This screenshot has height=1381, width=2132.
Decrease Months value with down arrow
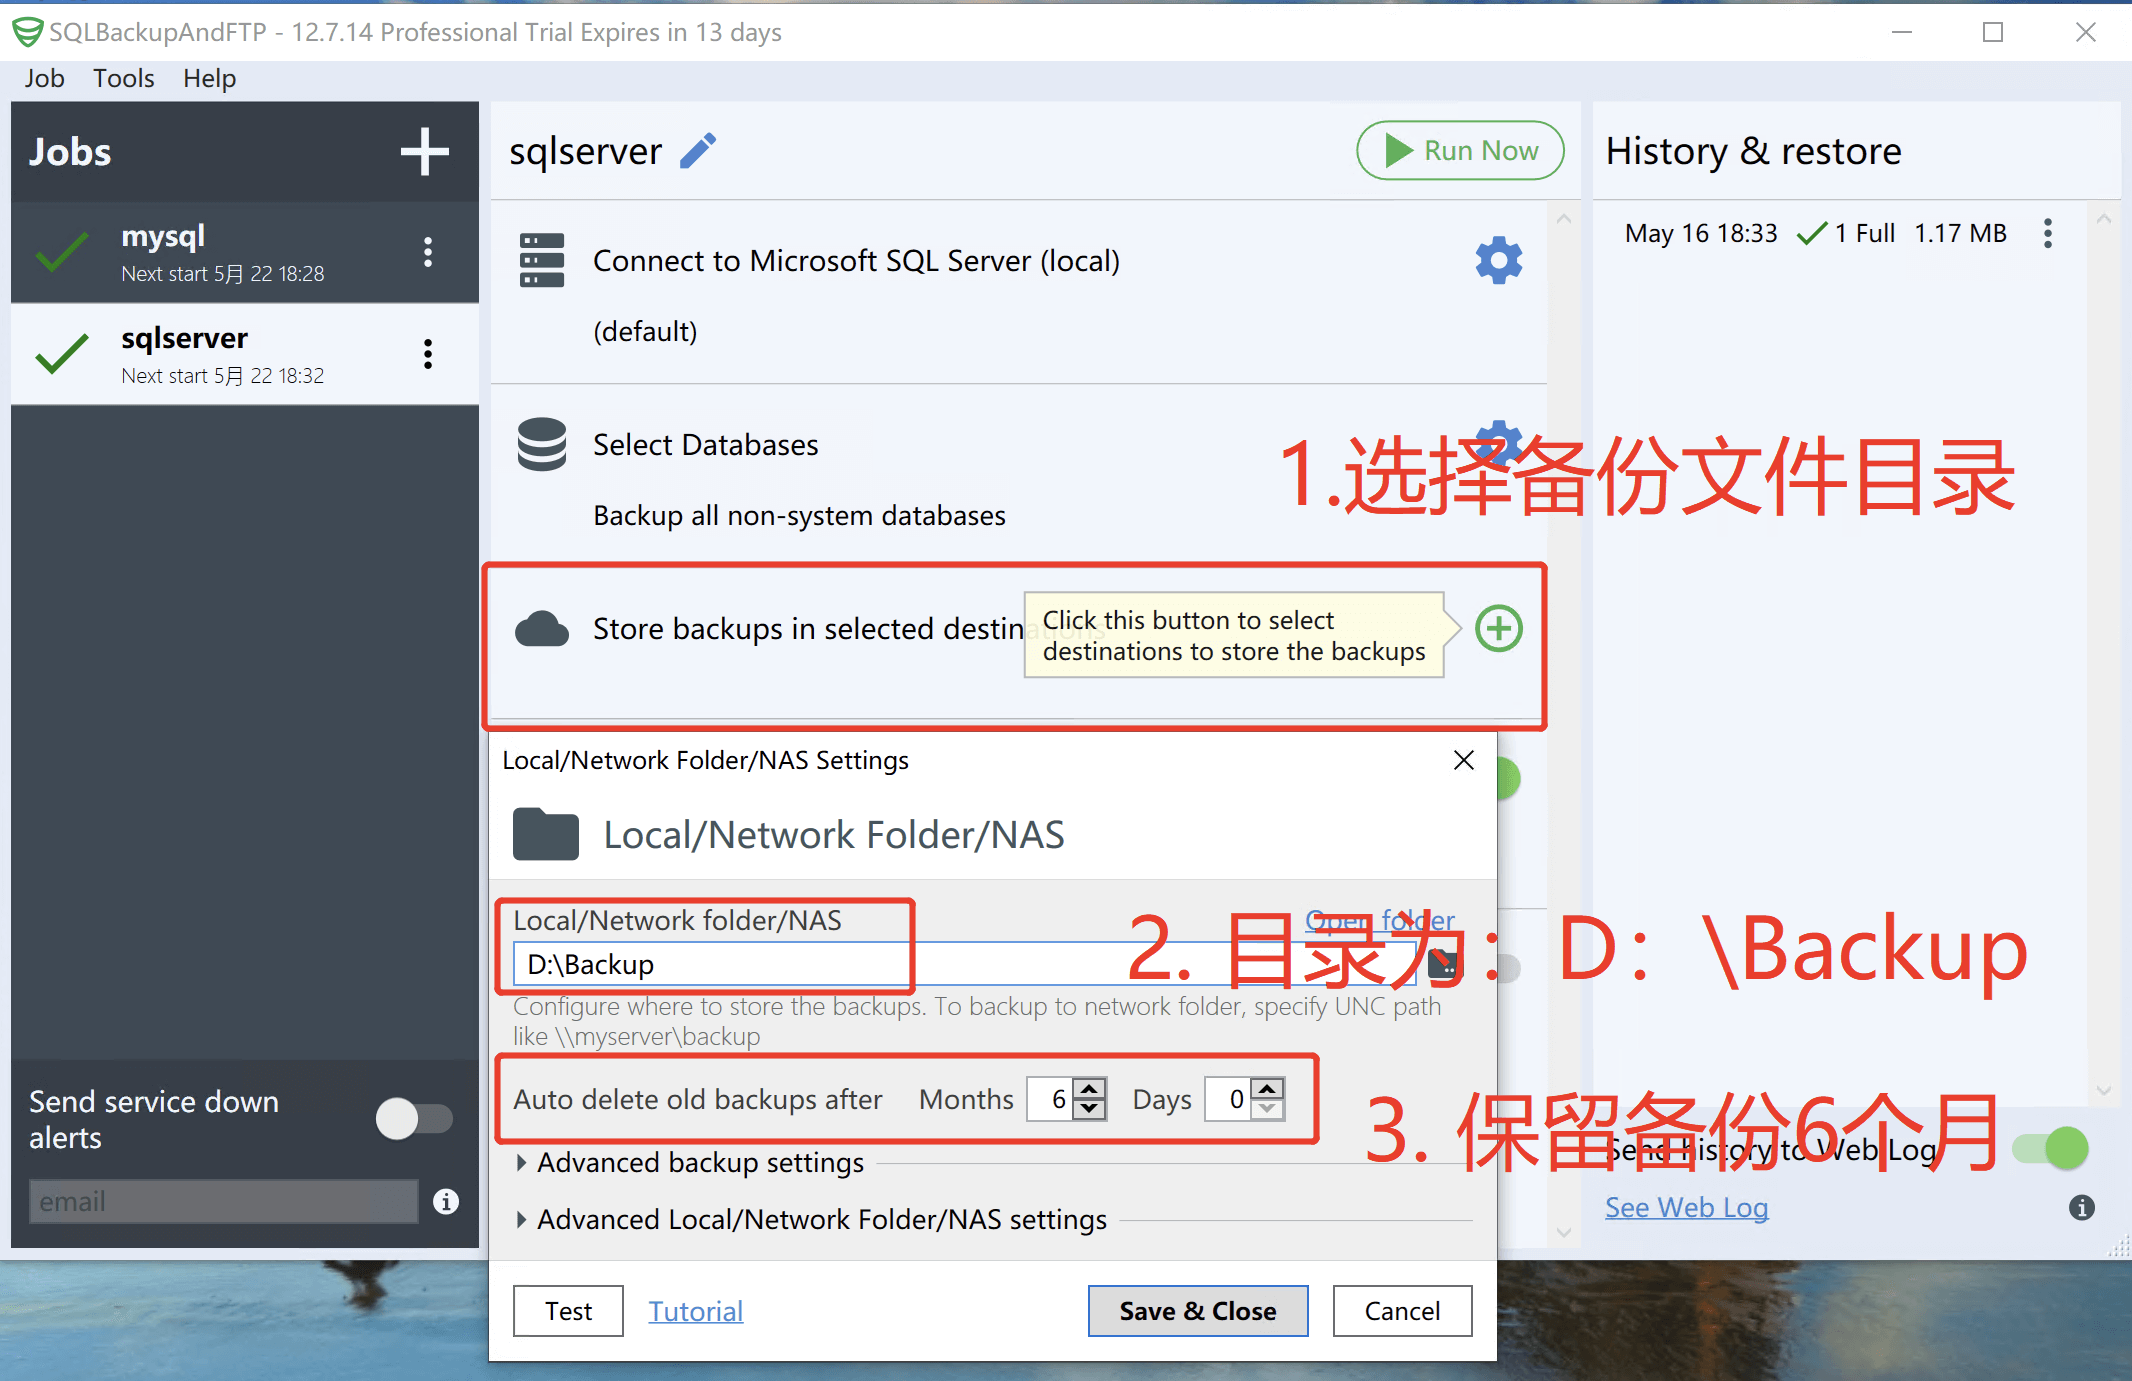pyautogui.click(x=1091, y=1109)
